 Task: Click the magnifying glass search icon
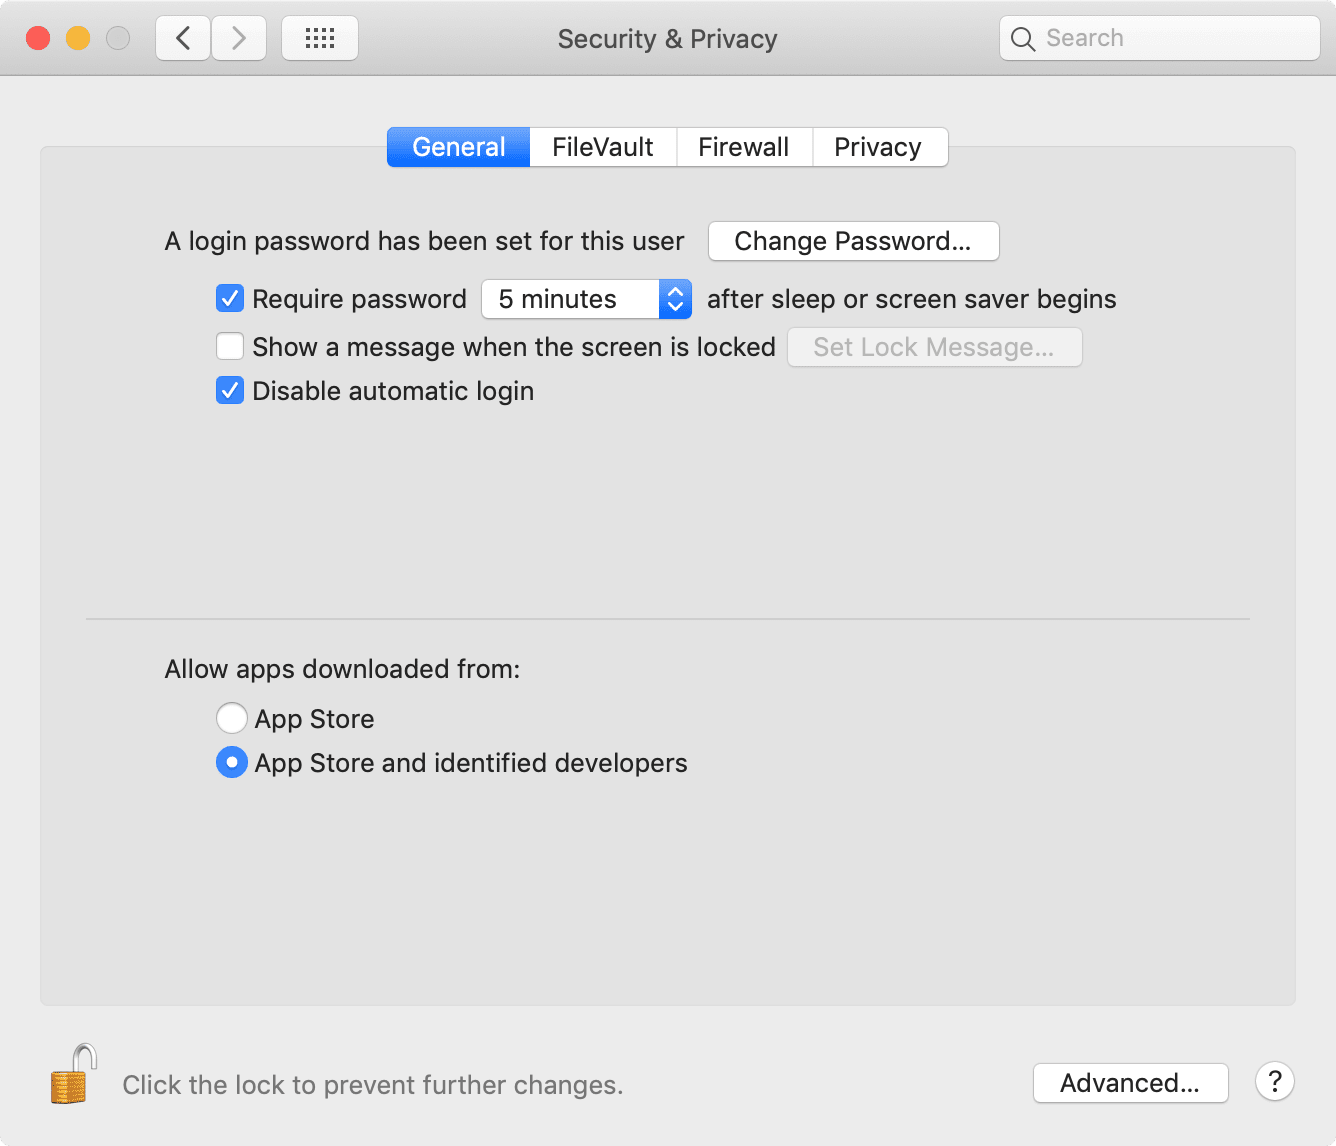[1023, 39]
